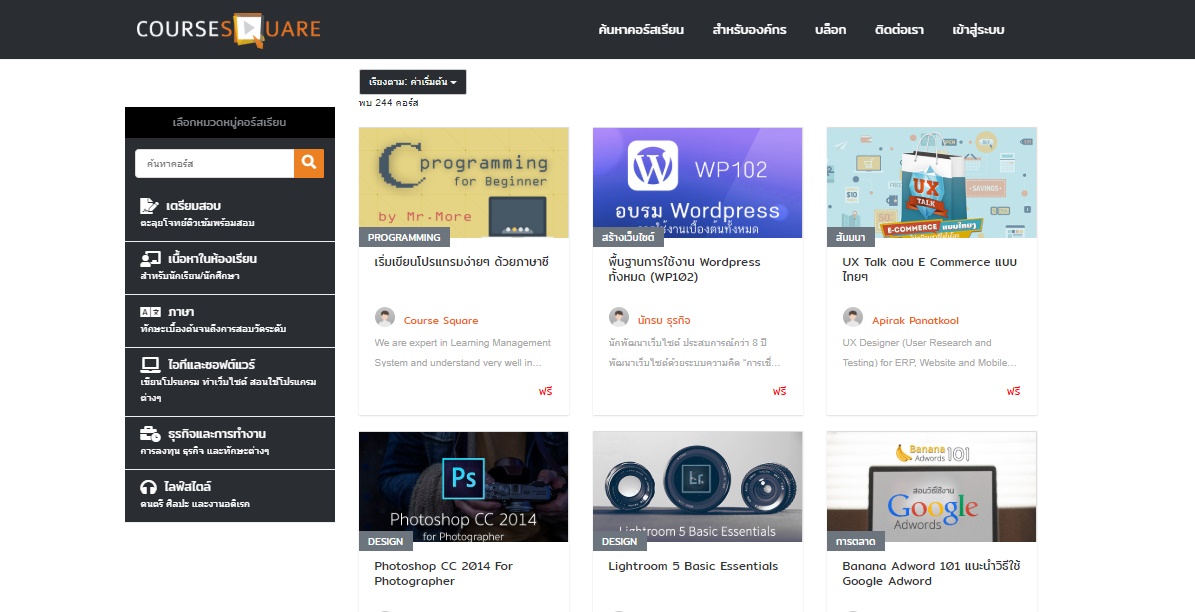Open ค้นหาคอร์สเรียน in the top navigation
This screenshot has height=612, width=1195.
(x=640, y=30)
